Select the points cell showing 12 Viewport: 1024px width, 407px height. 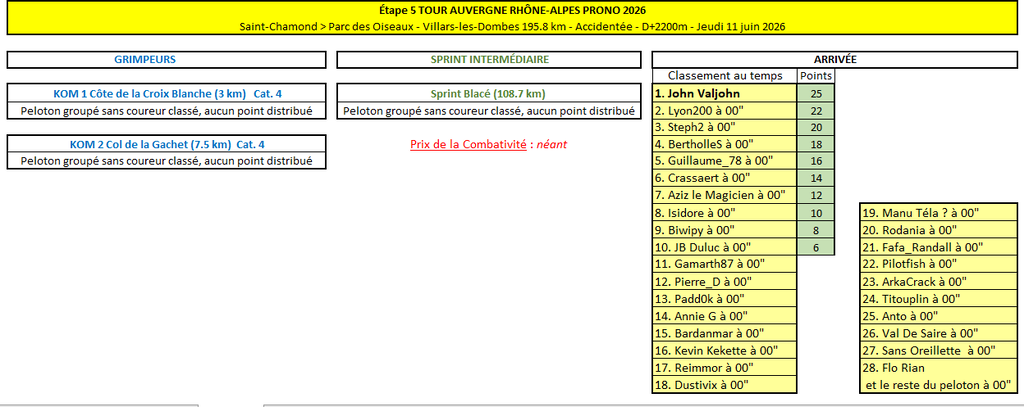click(816, 195)
